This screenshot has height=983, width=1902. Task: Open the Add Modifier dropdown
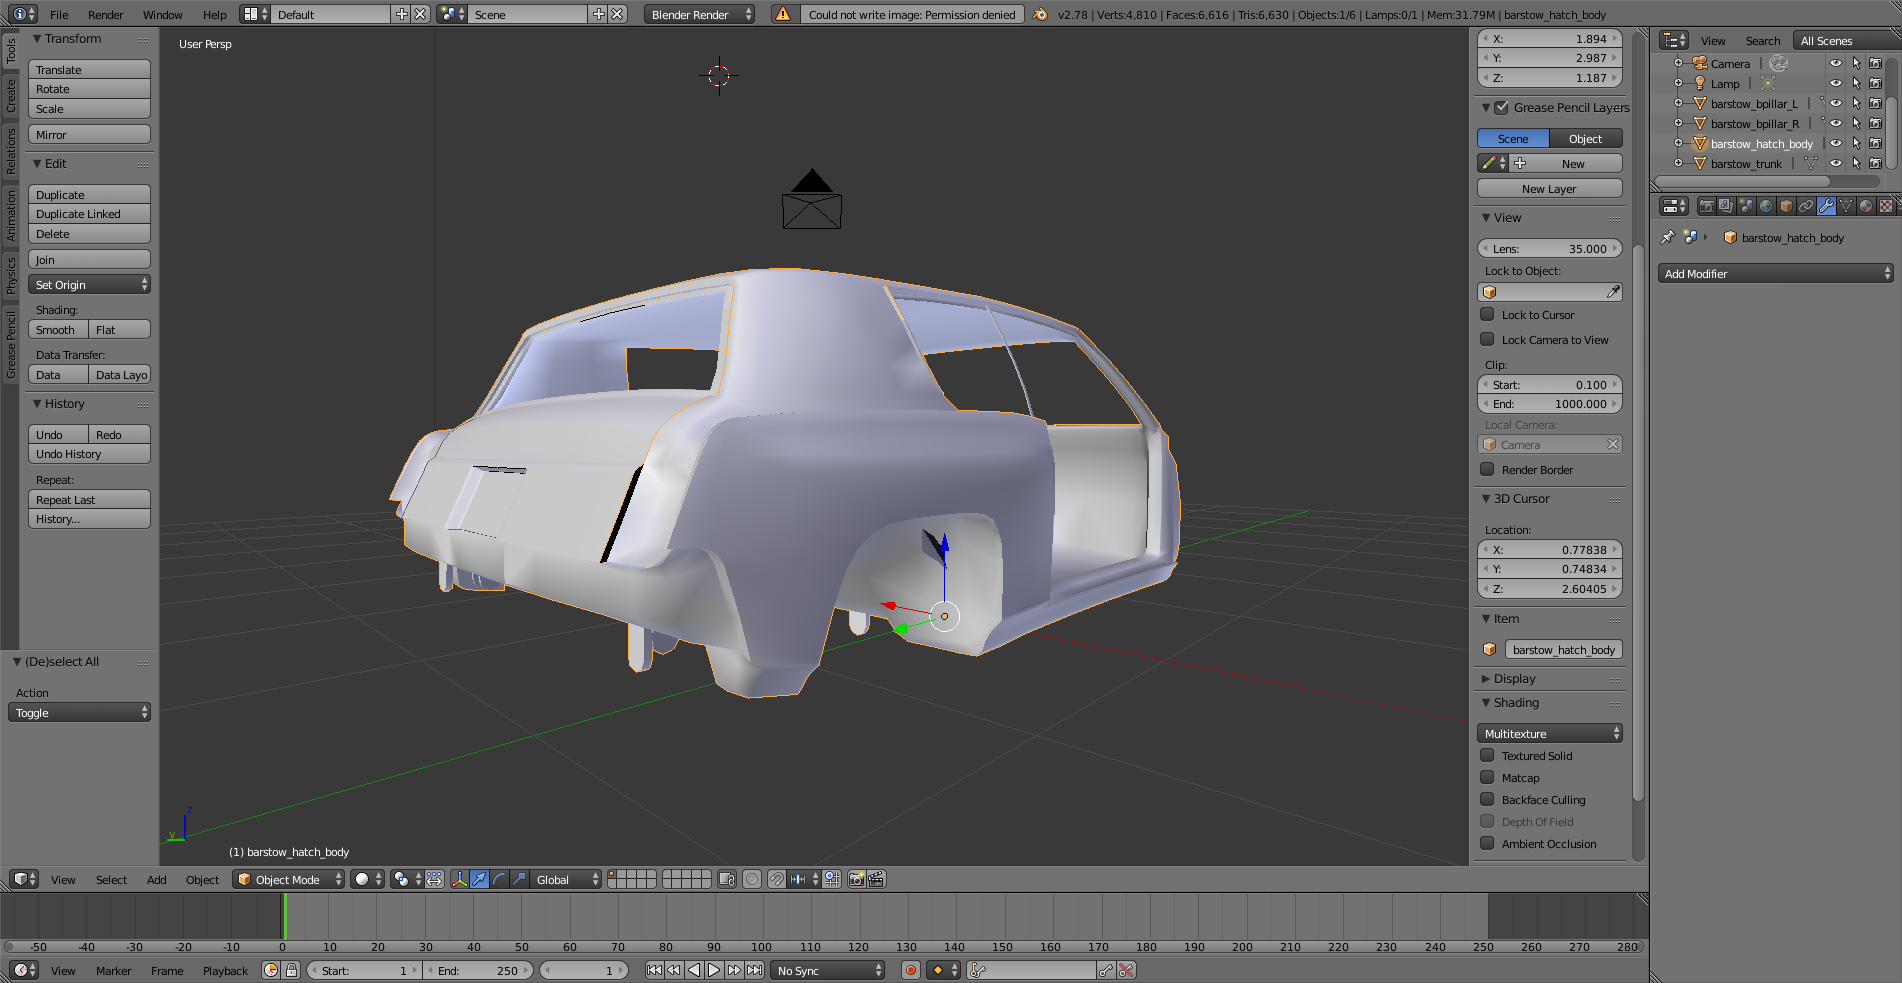pyautogui.click(x=1776, y=273)
